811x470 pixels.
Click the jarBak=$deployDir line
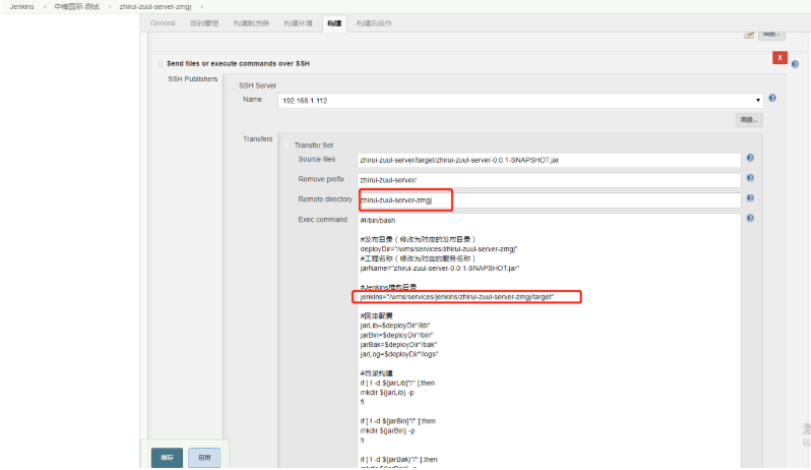(x=398, y=344)
